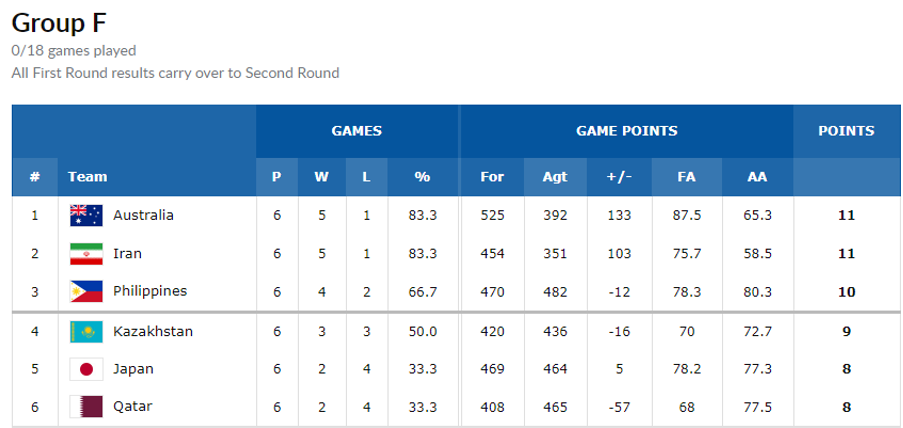Click the Philippines flag icon
This screenshot has height=428, width=903.
(x=86, y=291)
